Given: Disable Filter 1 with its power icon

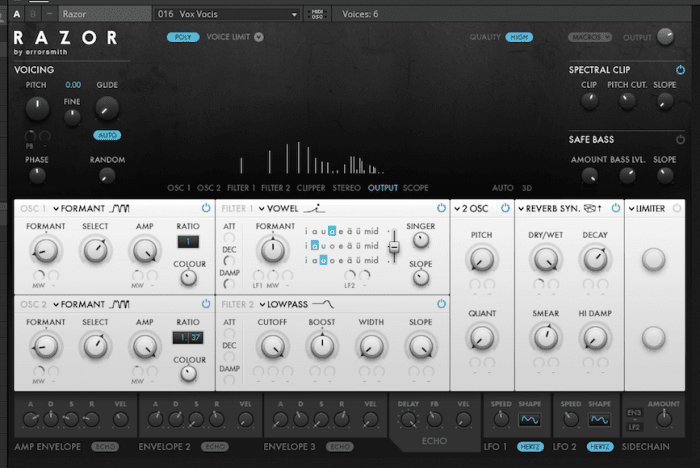Looking at the screenshot, I should pyautogui.click(x=441, y=208).
